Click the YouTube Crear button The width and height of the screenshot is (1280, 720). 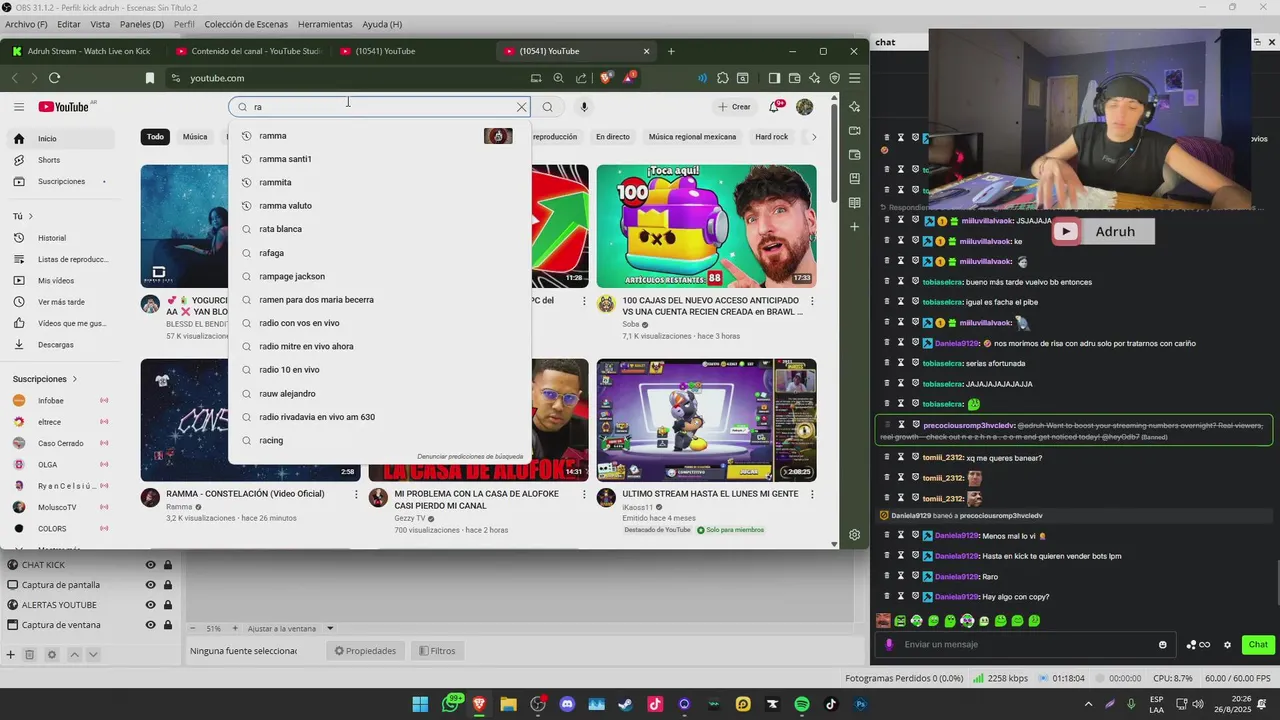[x=734, y=107]
